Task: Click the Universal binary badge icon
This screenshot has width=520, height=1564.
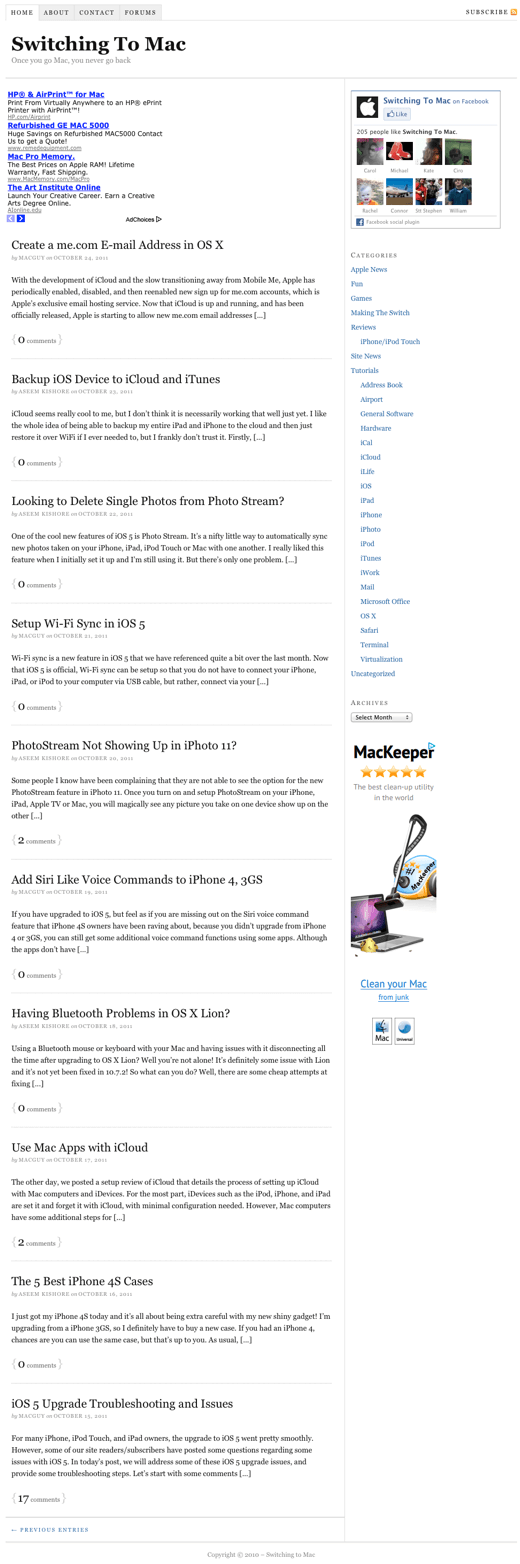Action: pos(404,1031)
